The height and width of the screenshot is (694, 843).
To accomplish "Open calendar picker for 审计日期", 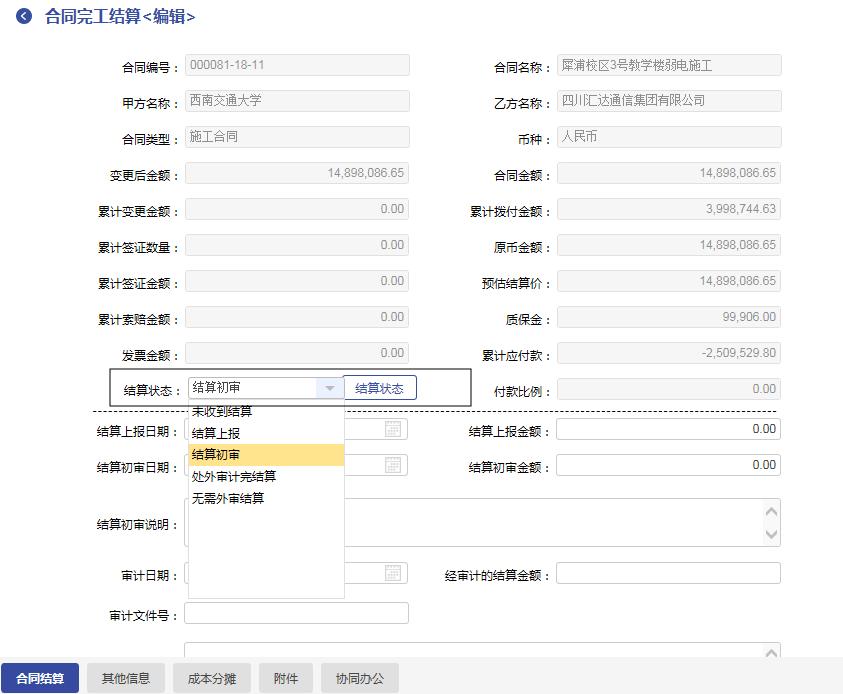I will point(394,573).
